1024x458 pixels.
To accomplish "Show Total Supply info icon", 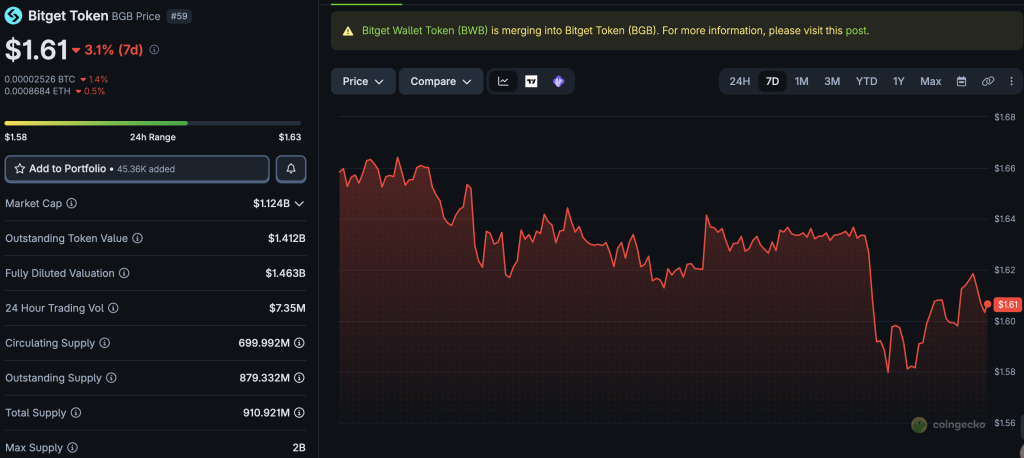I will coord(76,413).
